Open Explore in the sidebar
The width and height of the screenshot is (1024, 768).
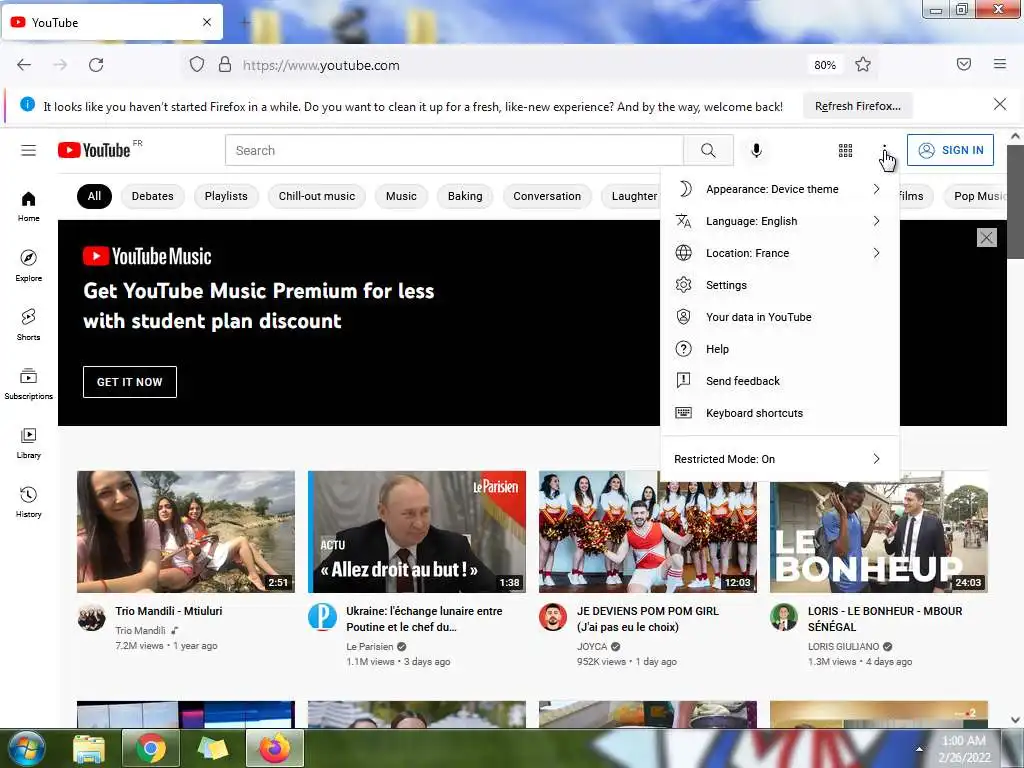[28, 265]
